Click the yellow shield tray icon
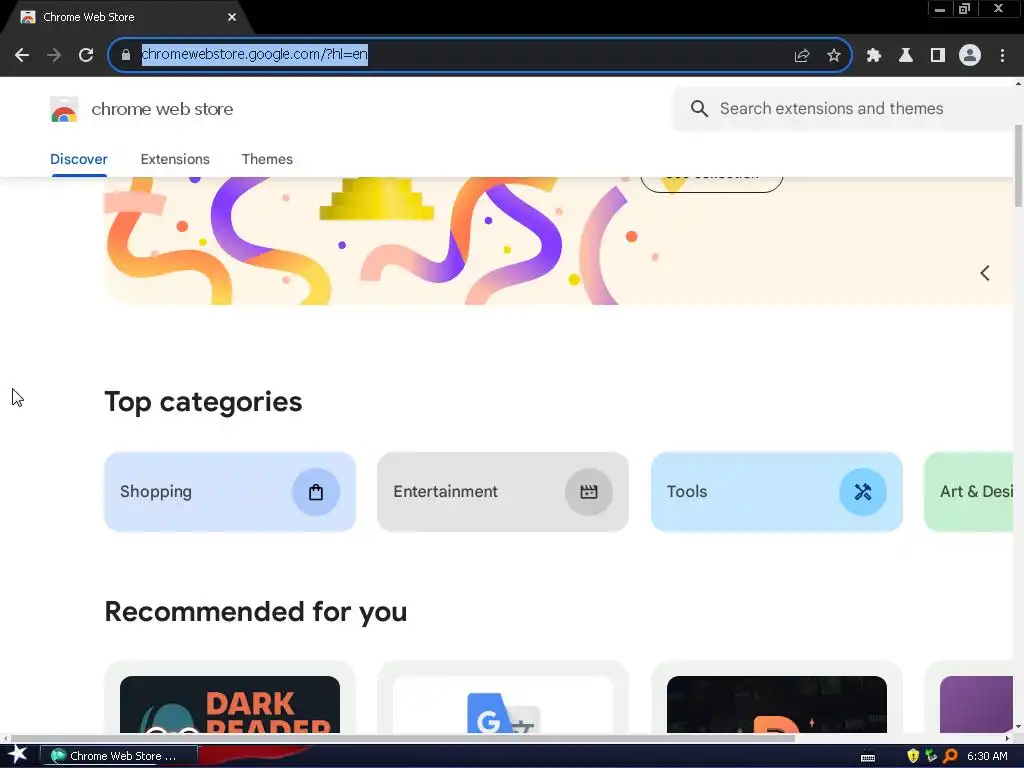The height and width of the screenshot is (768, 1024). pyautogui.click(x=913, y=756)
